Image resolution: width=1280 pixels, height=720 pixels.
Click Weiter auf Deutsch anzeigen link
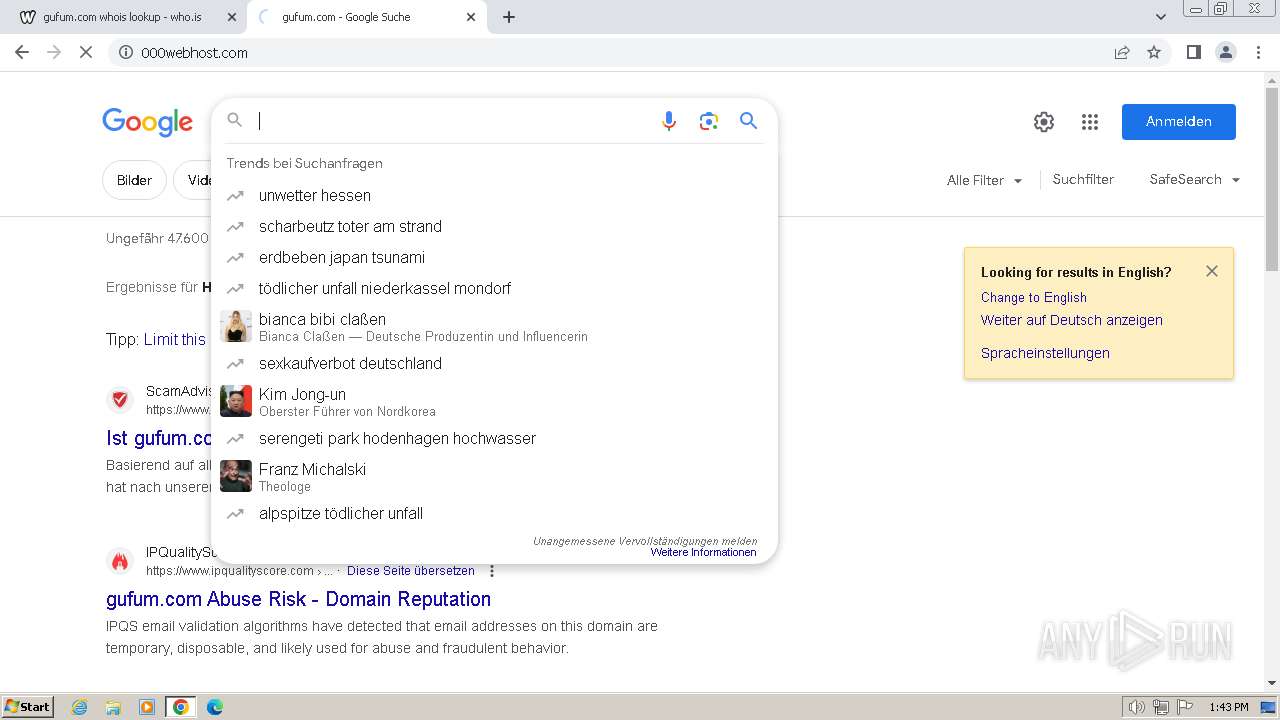coord(1071,321)
